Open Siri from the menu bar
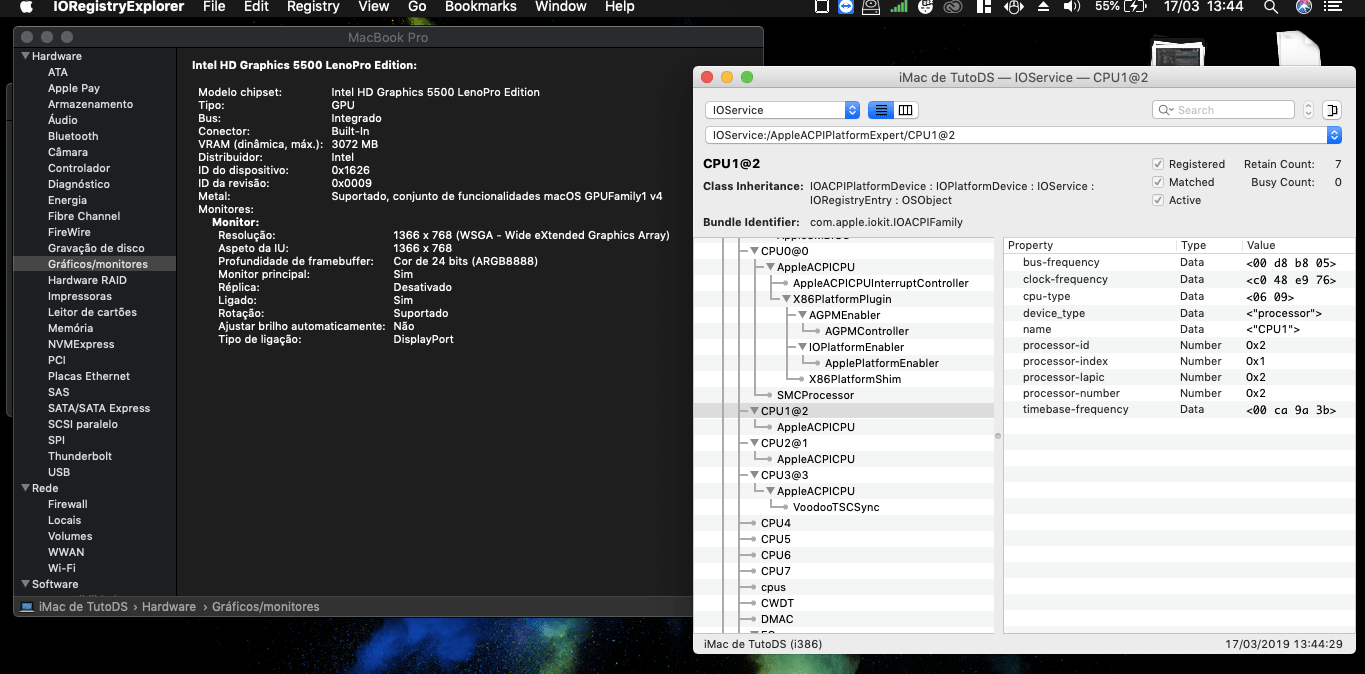The width and height of the screenshot is (1365, 674). pyautogui.click(x=1304, y=7)
